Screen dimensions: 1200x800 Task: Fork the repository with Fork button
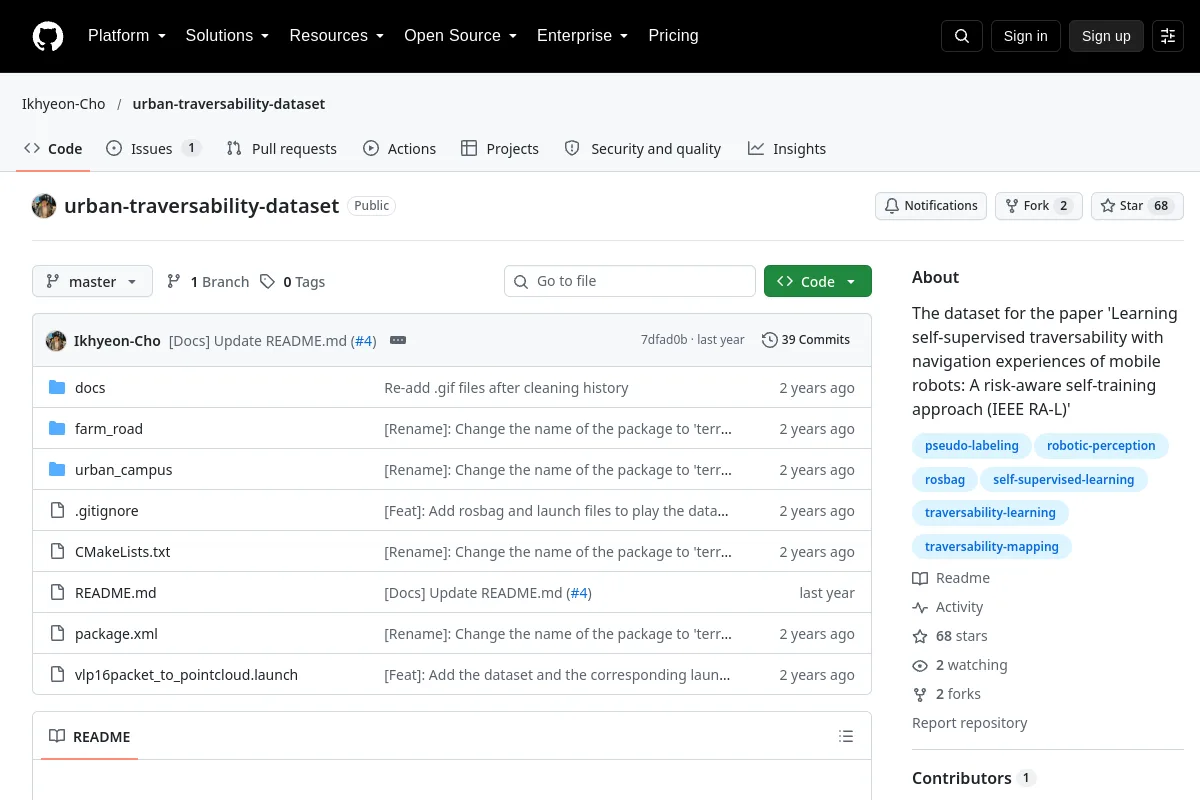[1038, 206]
